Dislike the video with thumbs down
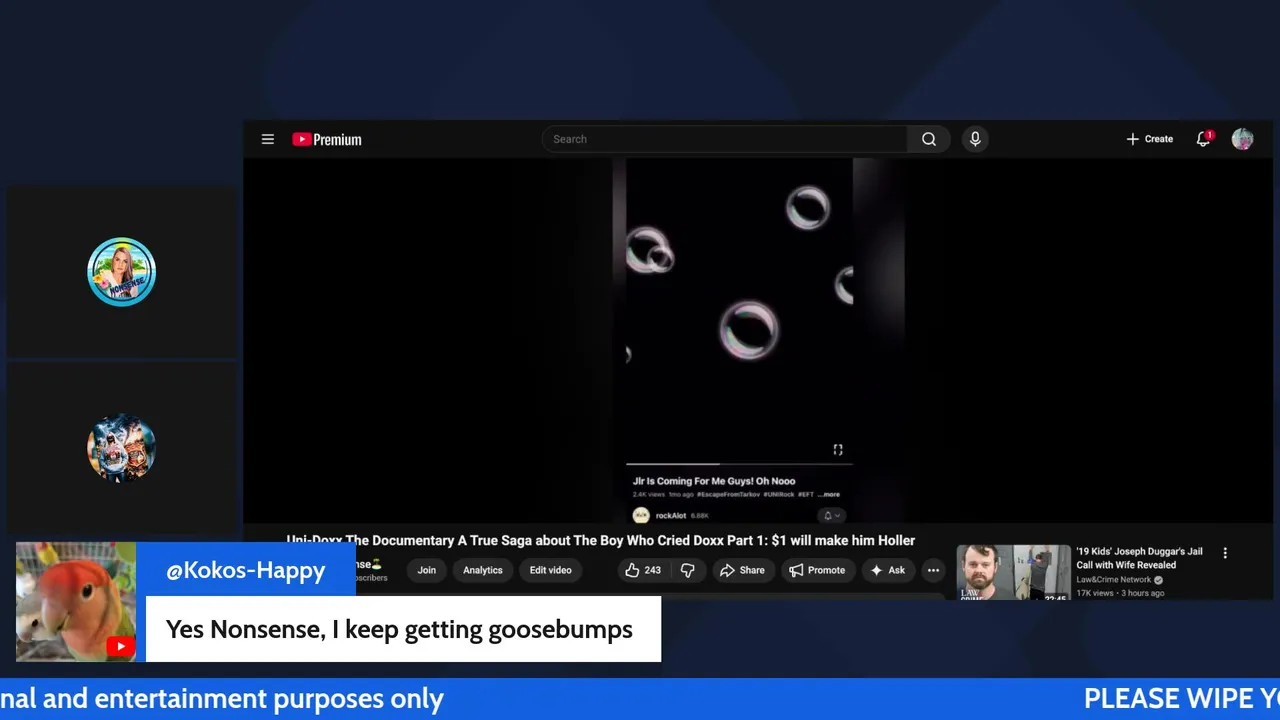 688,570
